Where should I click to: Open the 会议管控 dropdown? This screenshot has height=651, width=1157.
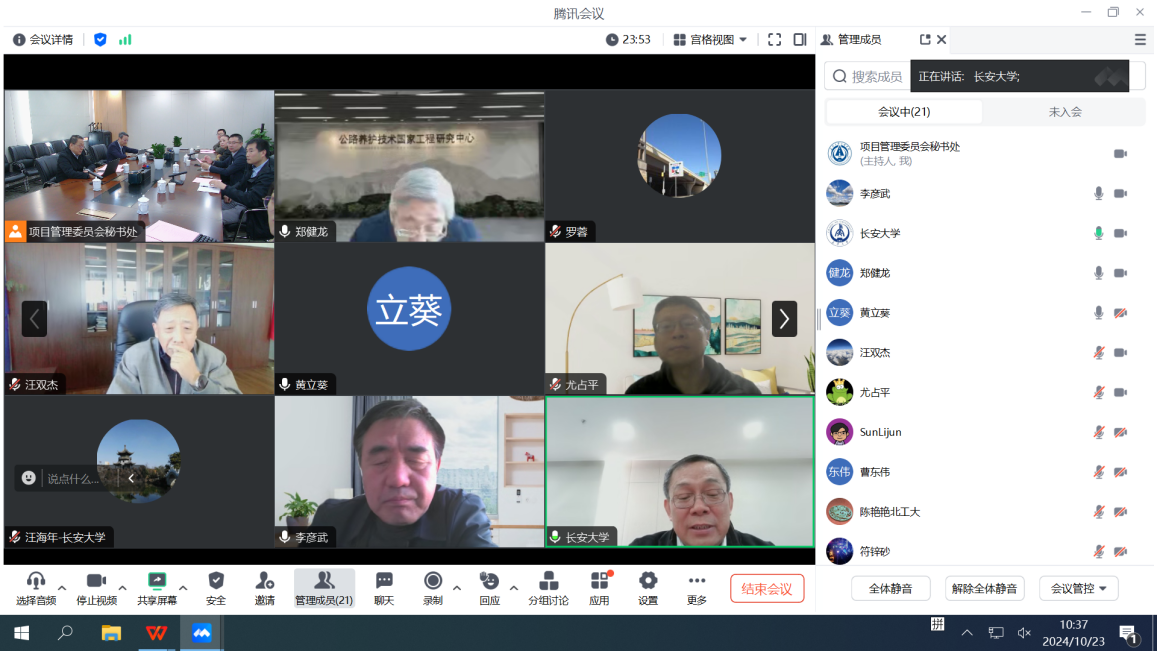click(1078, 589)
